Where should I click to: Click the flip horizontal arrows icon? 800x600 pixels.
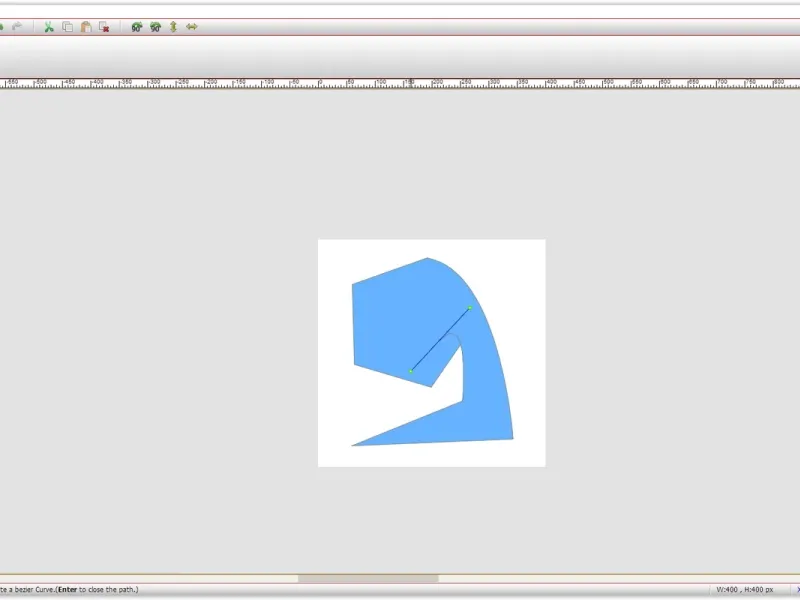coord(192,27)
